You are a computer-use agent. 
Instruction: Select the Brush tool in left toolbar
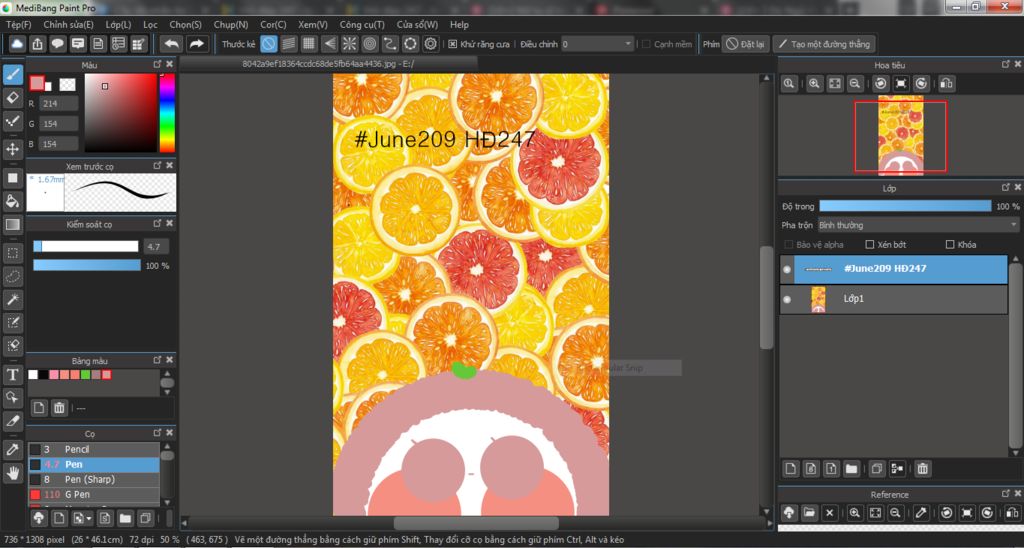click(x=12, y=75)
